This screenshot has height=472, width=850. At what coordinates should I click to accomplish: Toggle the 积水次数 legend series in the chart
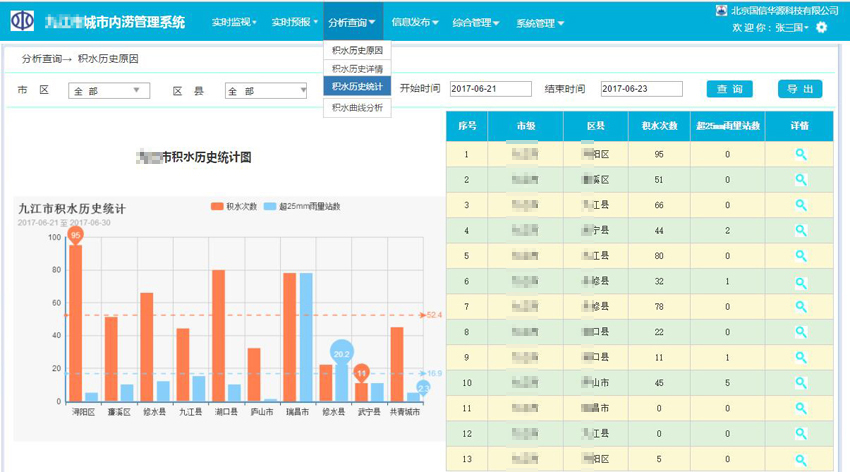tap(230, 206)
